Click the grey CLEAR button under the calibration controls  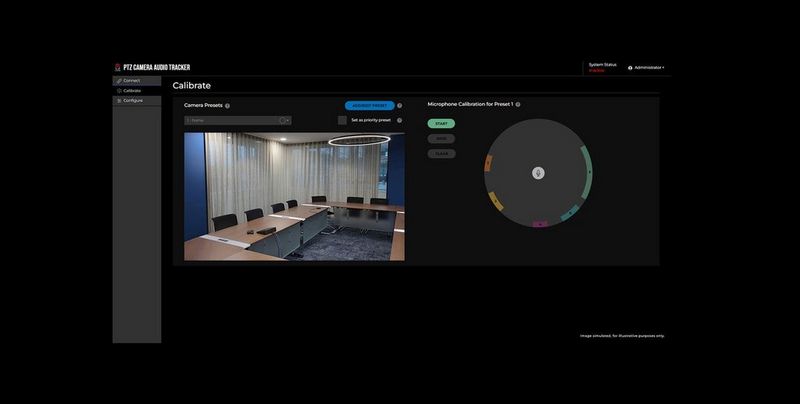[x=441, y=154]
